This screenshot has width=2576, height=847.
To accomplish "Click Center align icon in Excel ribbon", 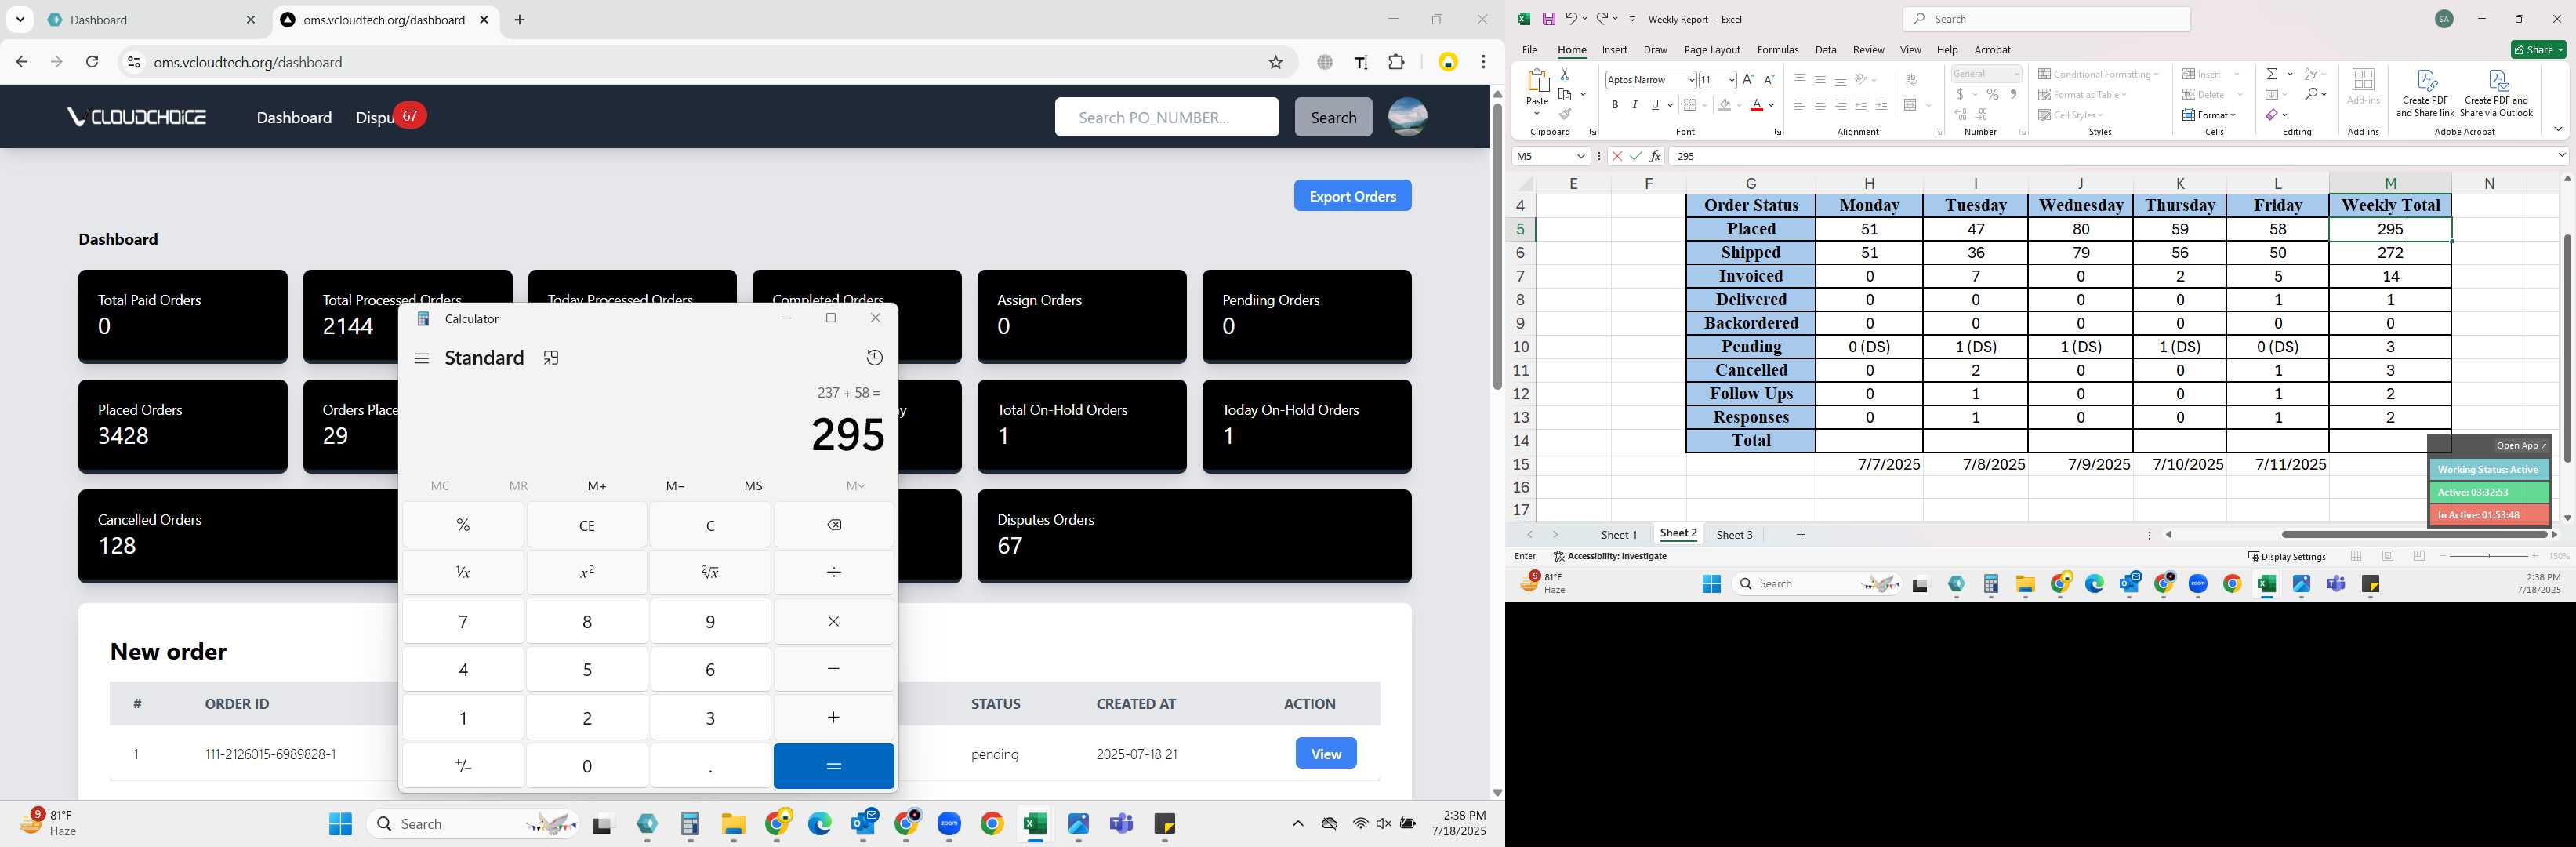I will 1820,105.
